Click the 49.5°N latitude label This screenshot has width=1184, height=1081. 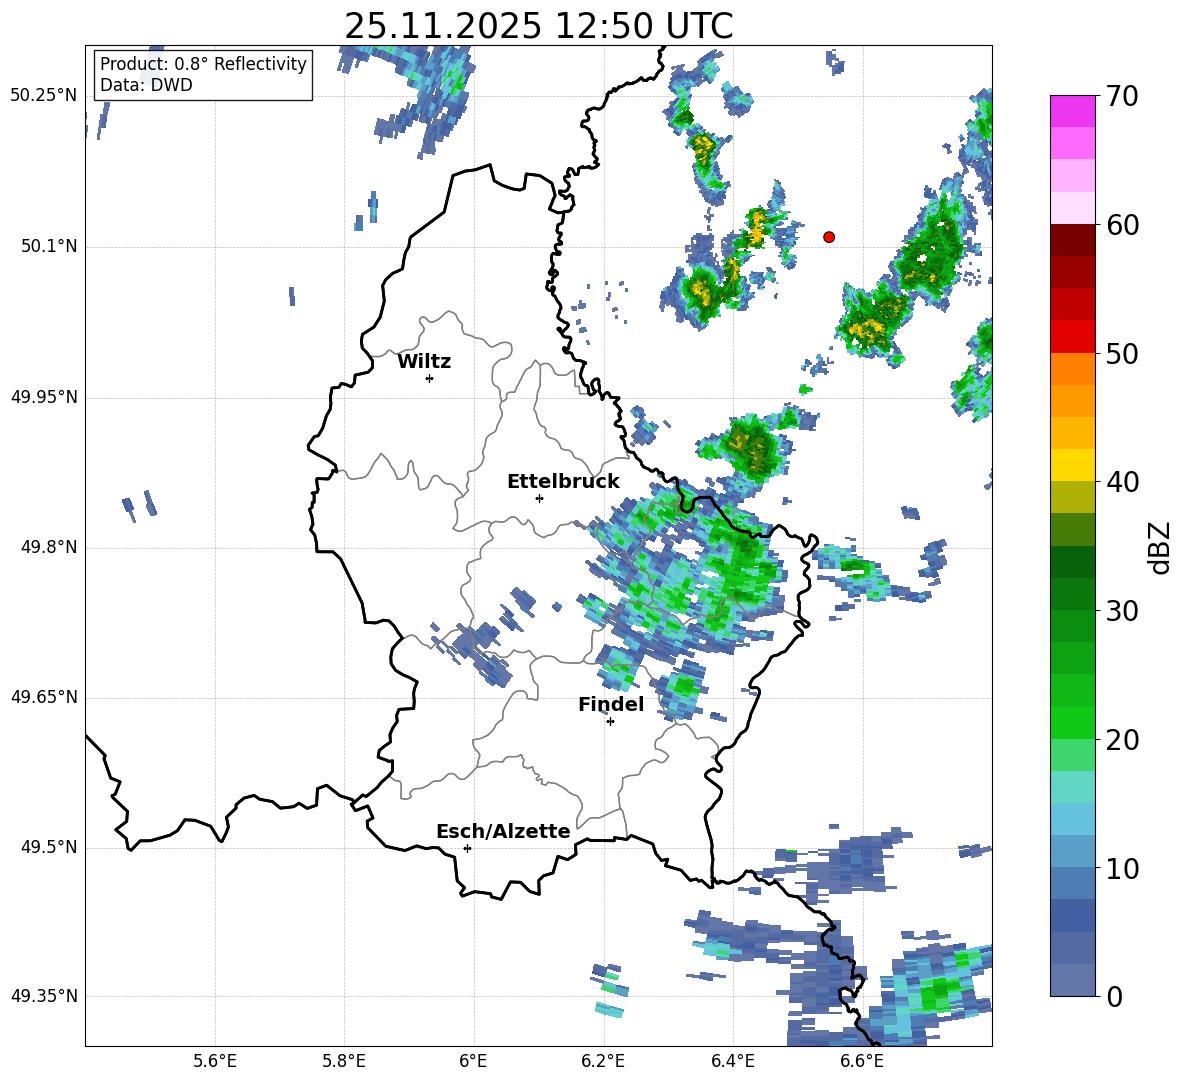[48, 847]
